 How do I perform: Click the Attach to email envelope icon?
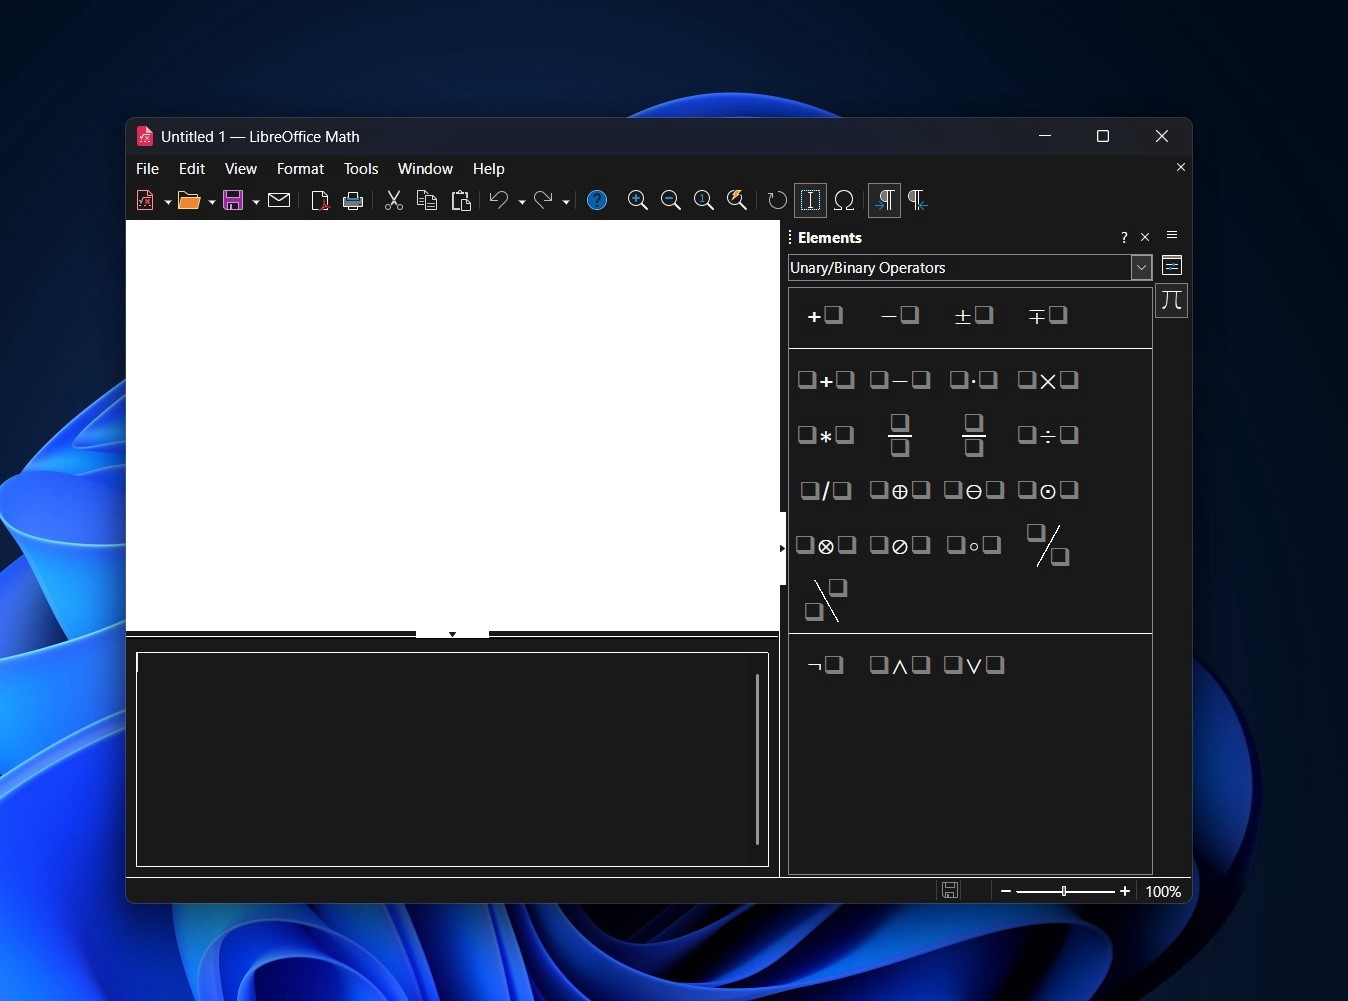(279, 200)
